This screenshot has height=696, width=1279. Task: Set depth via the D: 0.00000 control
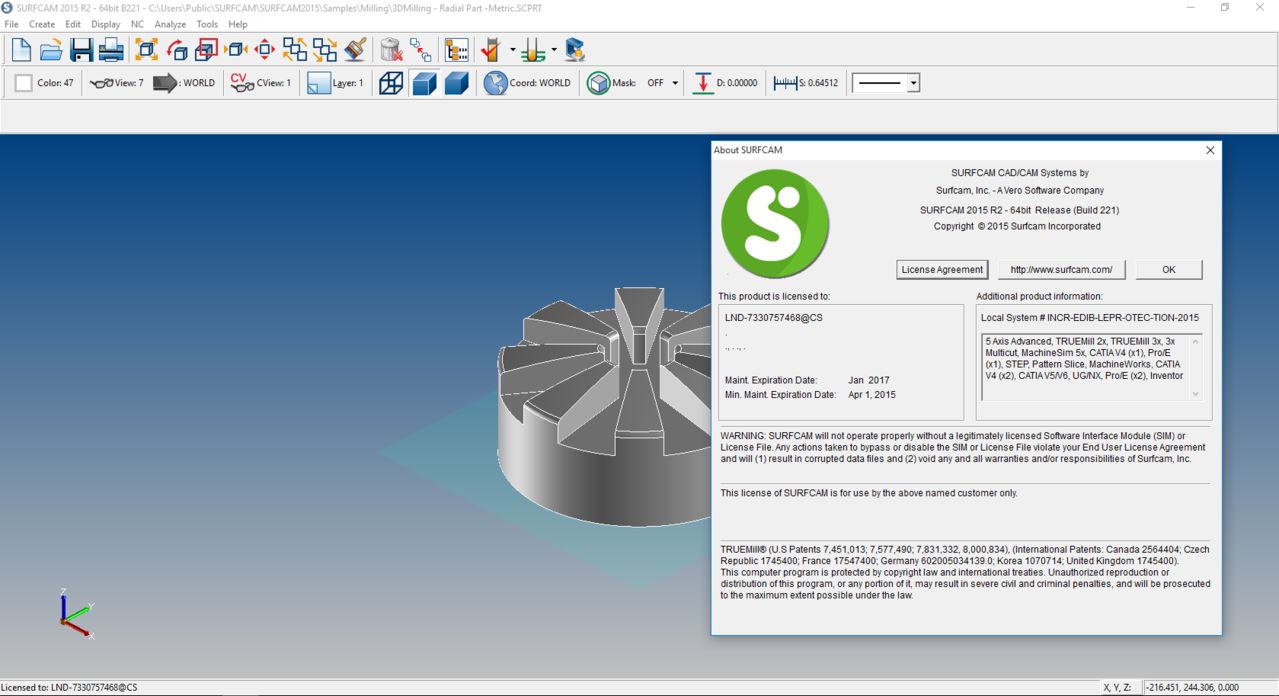coord(724,83)
